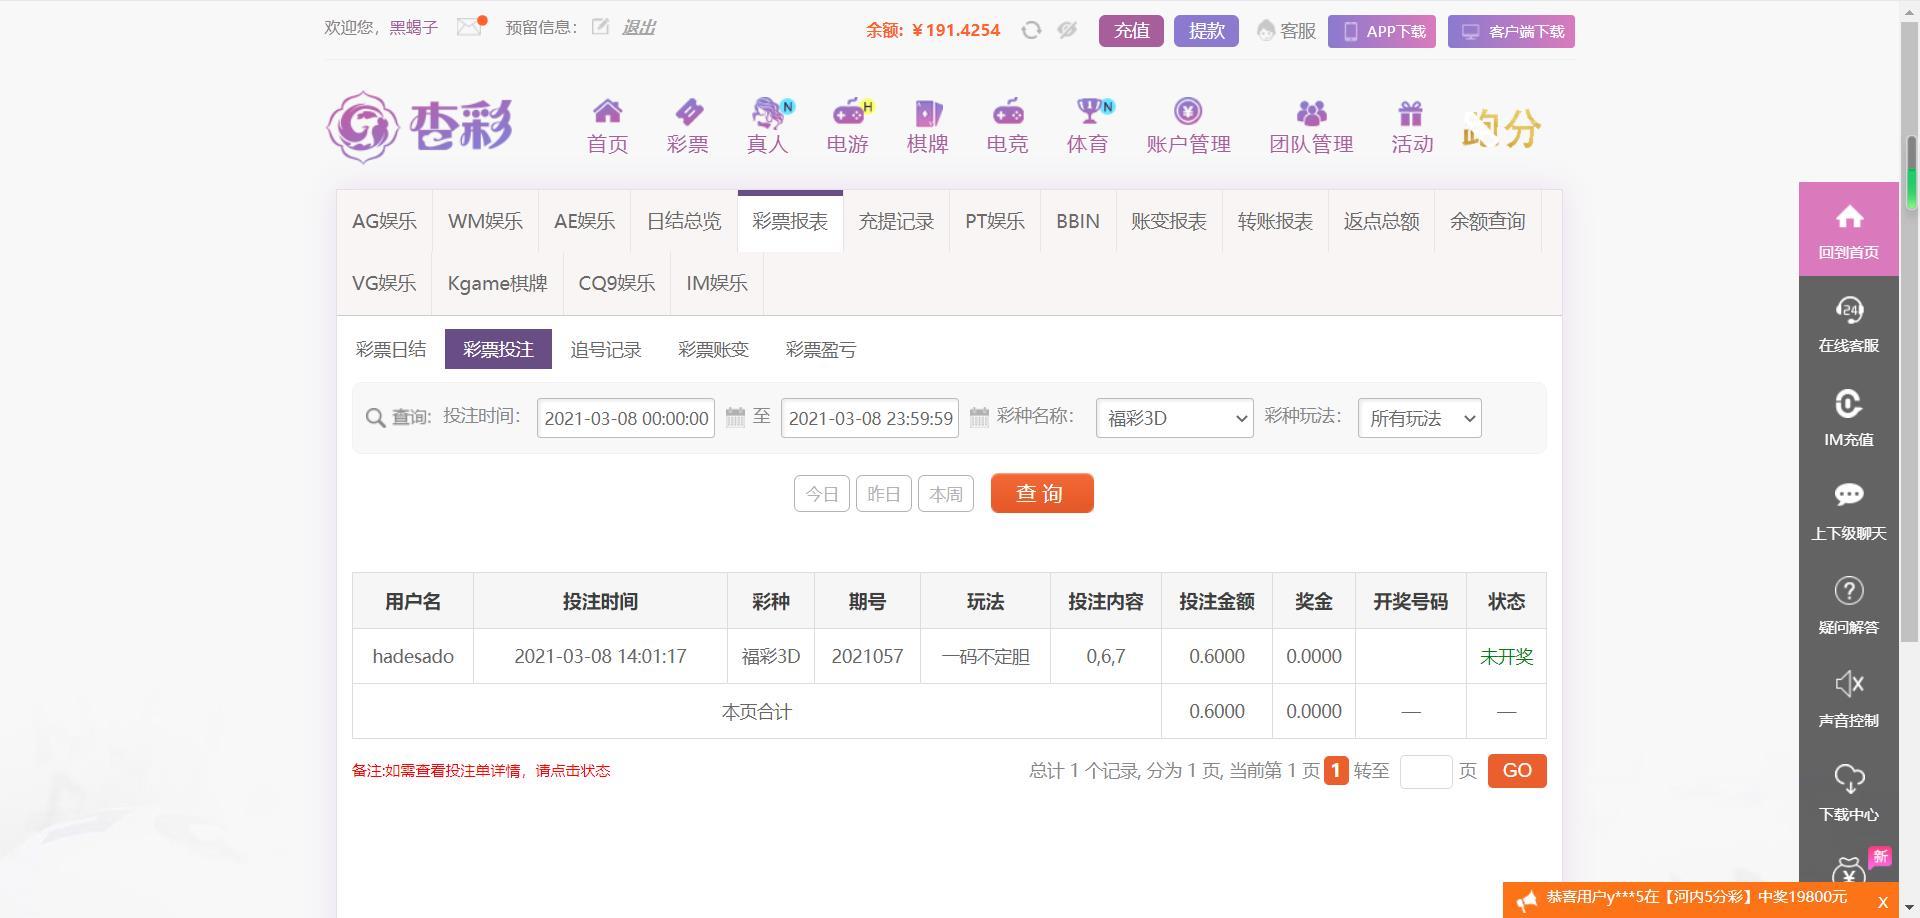This screenshot has width=1920, height=918.
Task: Open the 客服 customer service link
Action: click(1287, 31)
